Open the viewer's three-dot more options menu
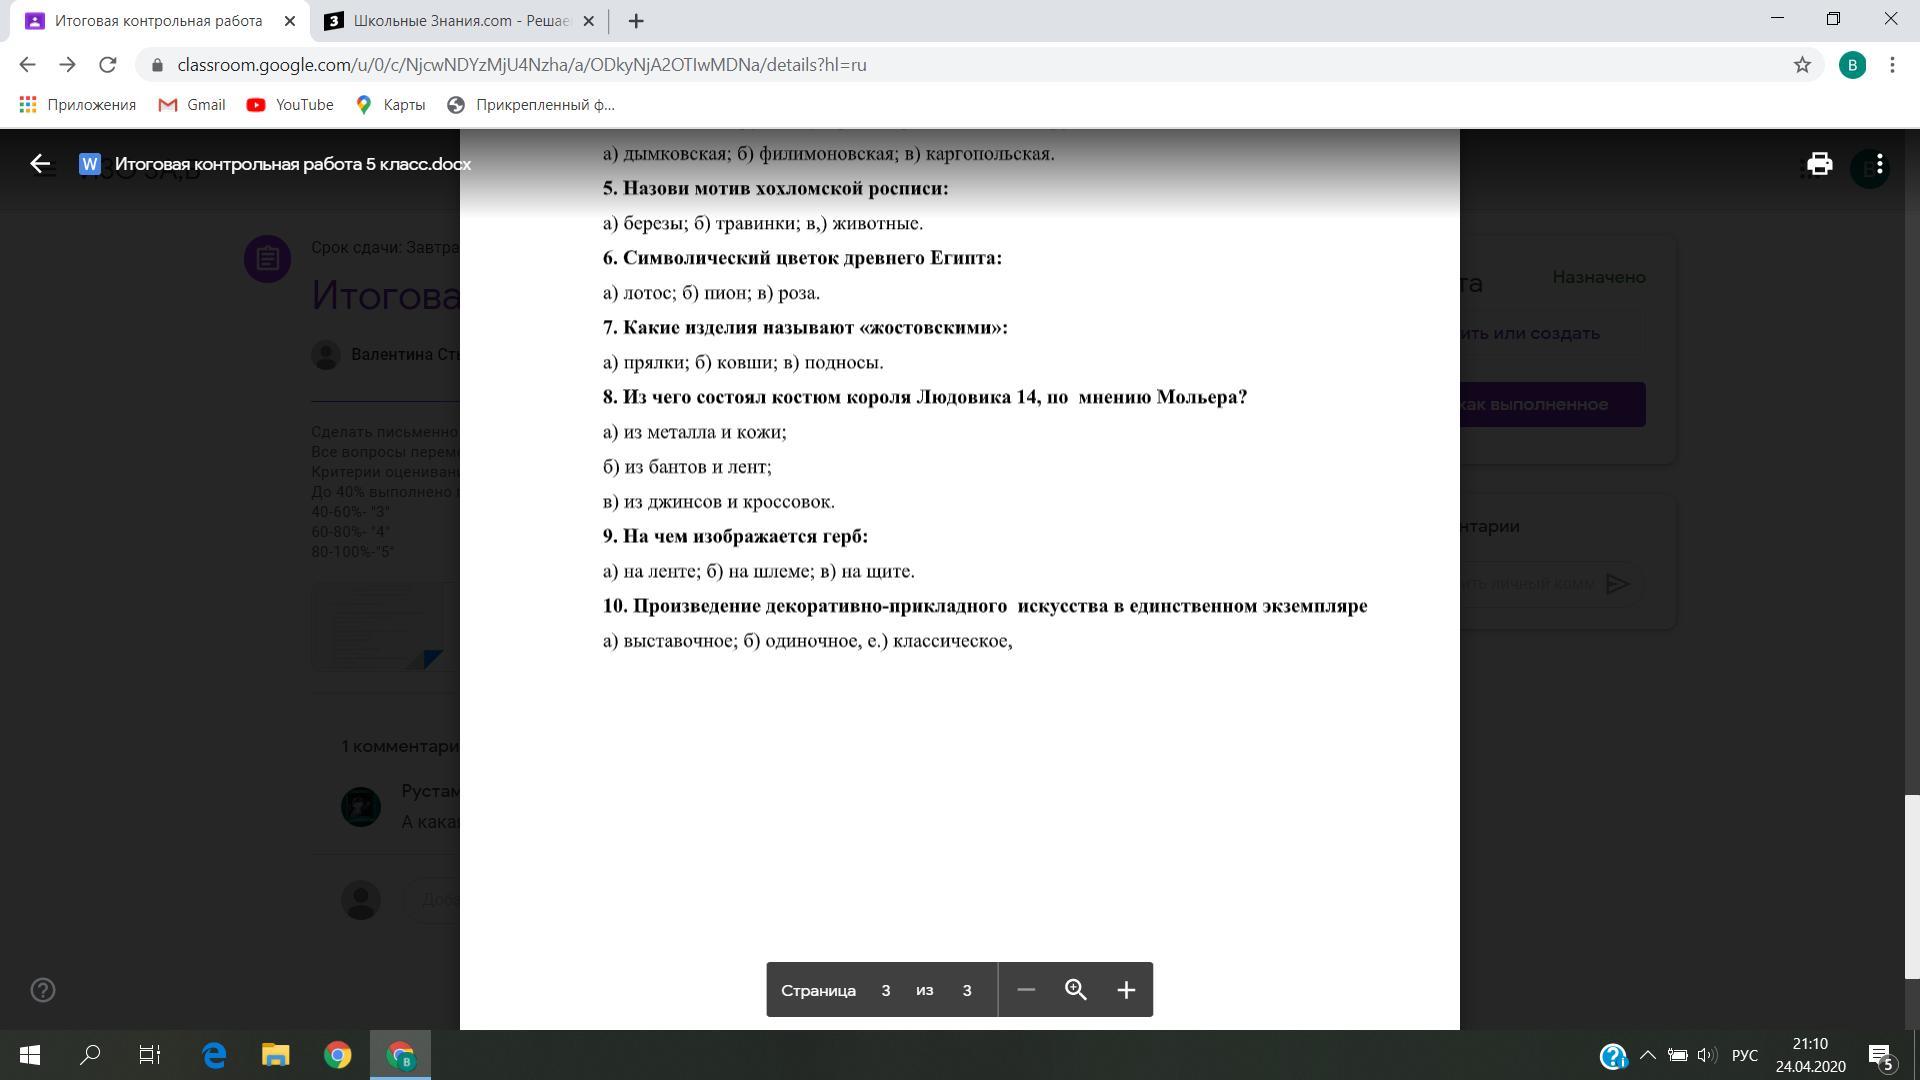 [1880, 164]
